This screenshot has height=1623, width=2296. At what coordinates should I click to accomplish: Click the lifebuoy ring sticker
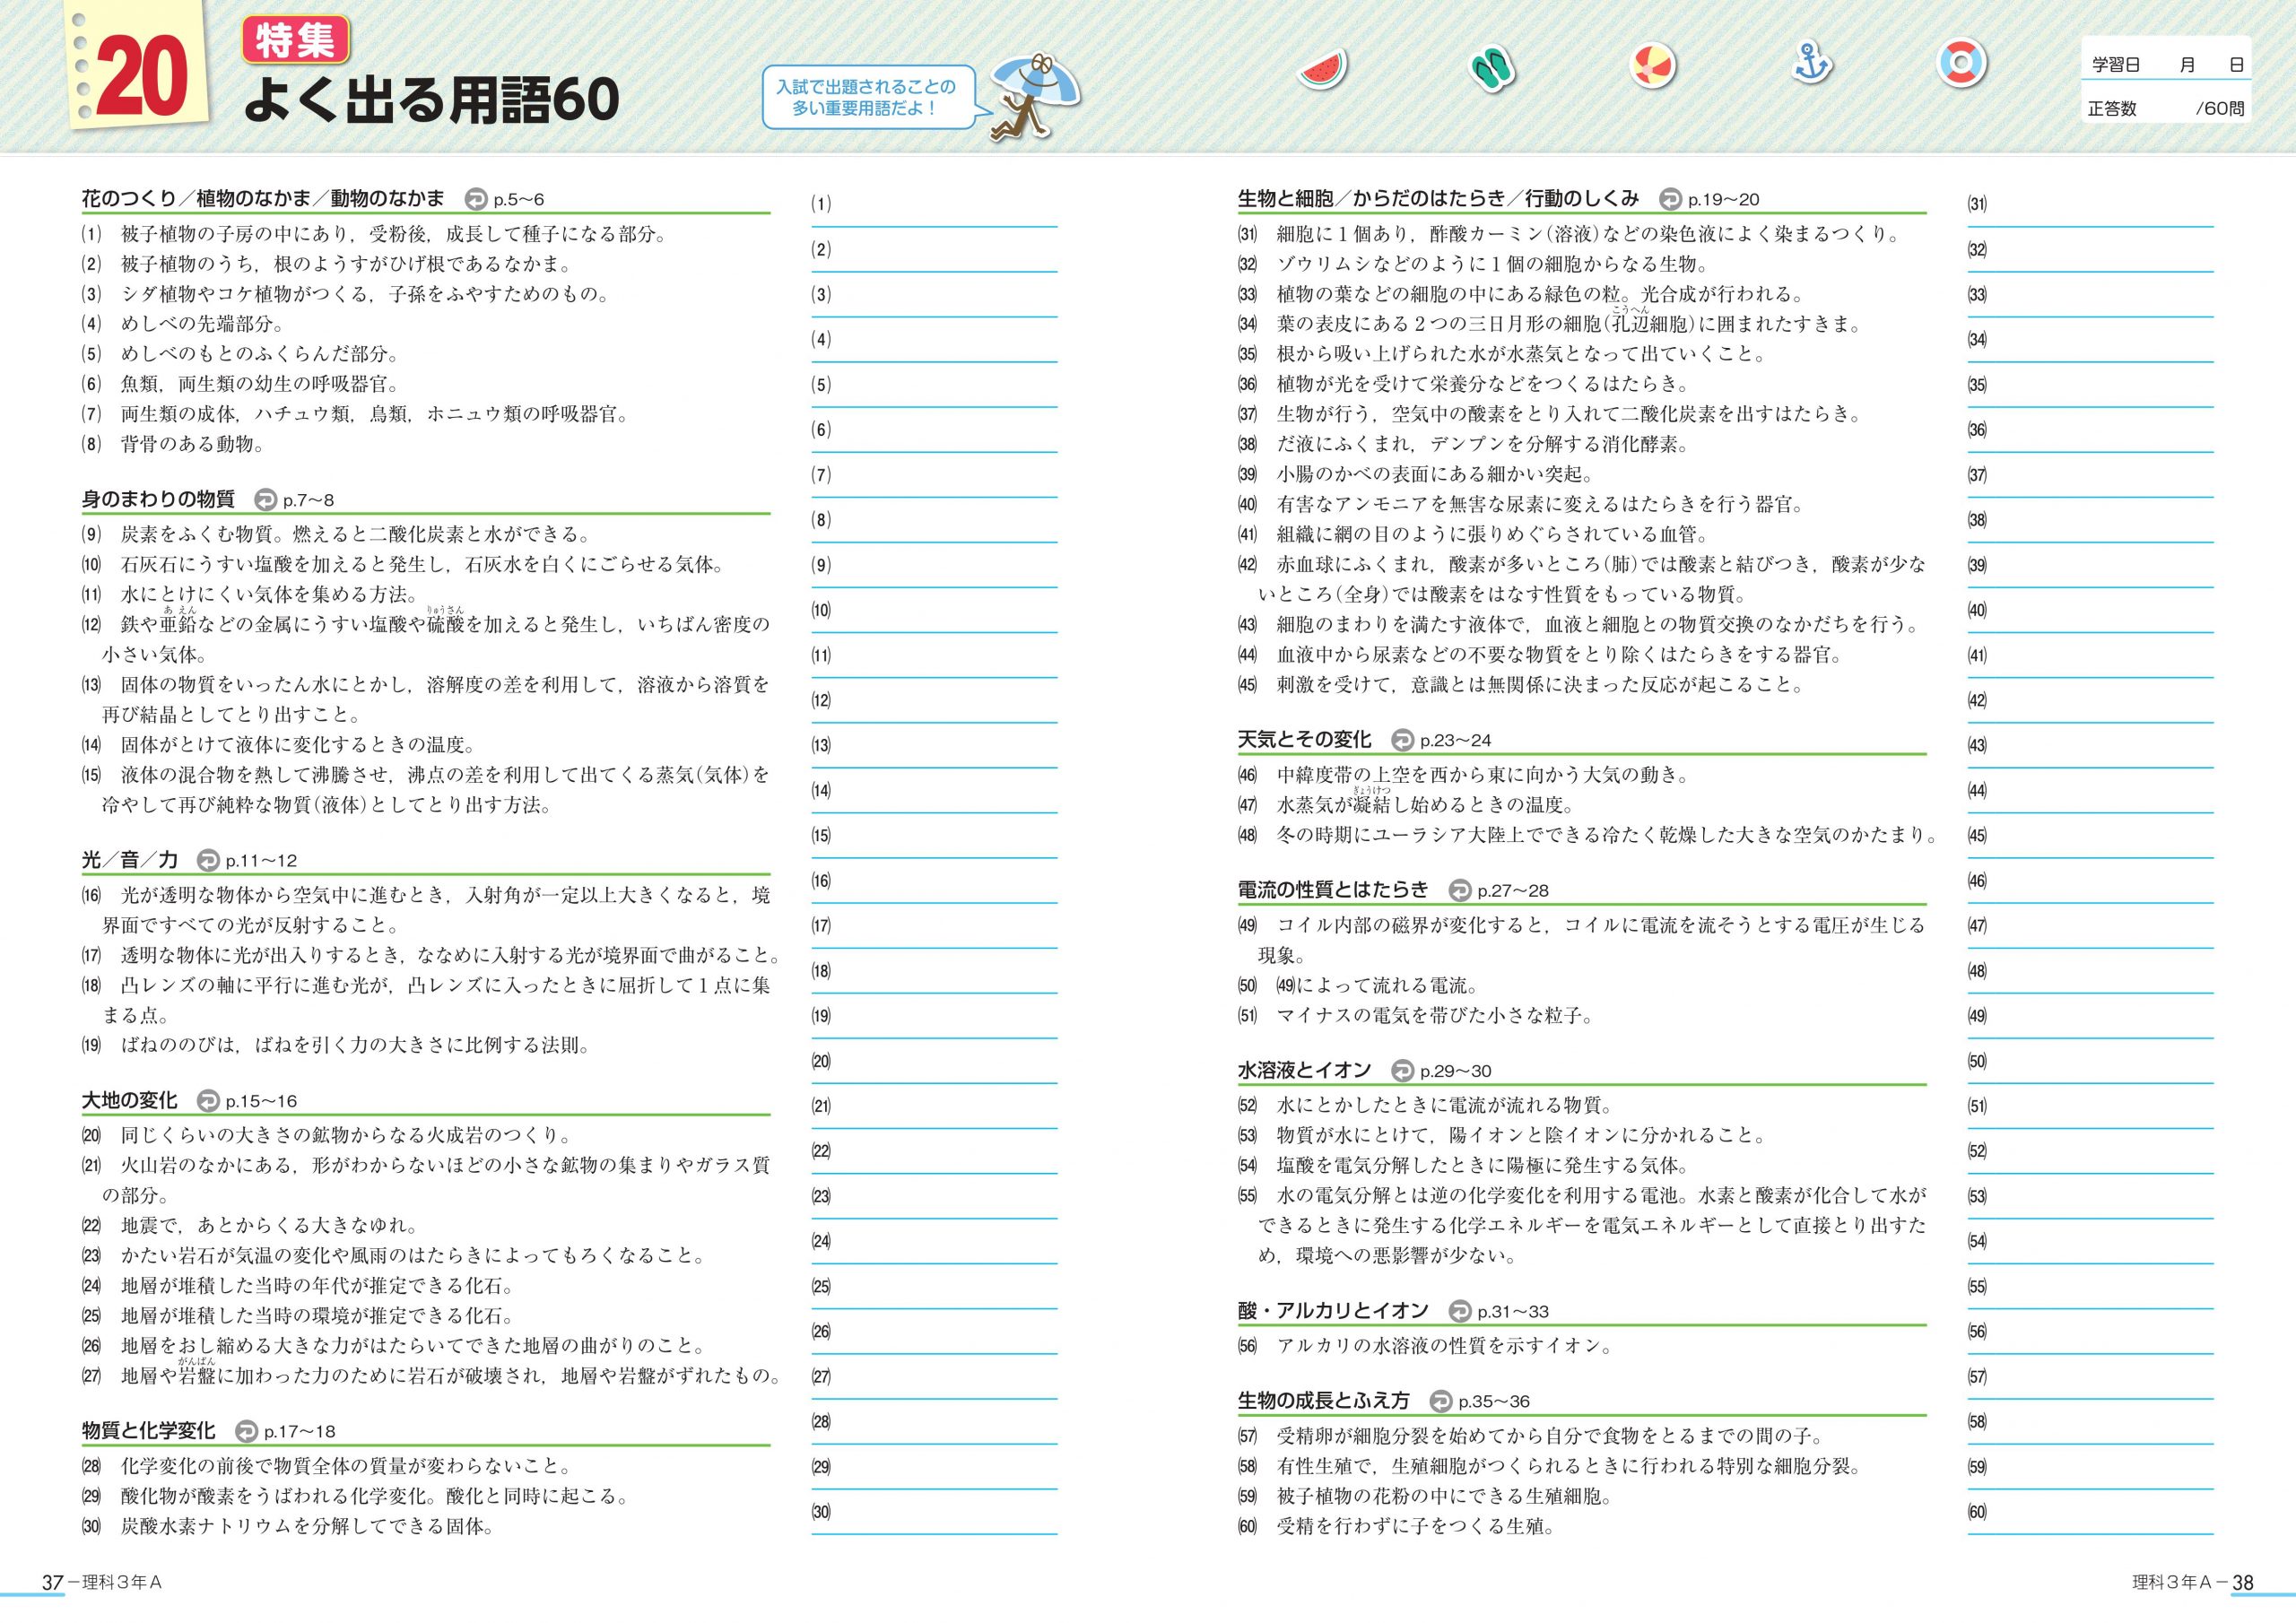[1961, 63]
